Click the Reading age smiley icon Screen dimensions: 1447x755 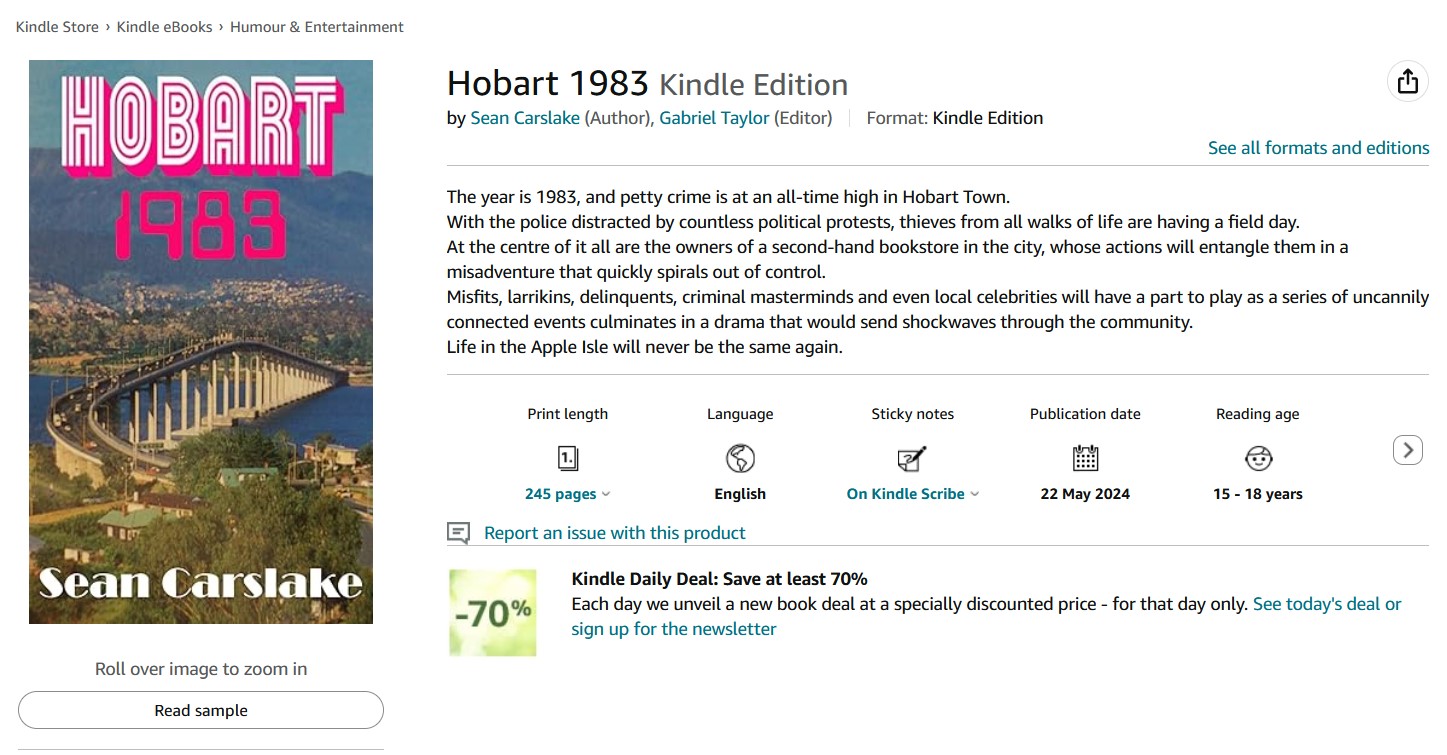(1257, 458)
